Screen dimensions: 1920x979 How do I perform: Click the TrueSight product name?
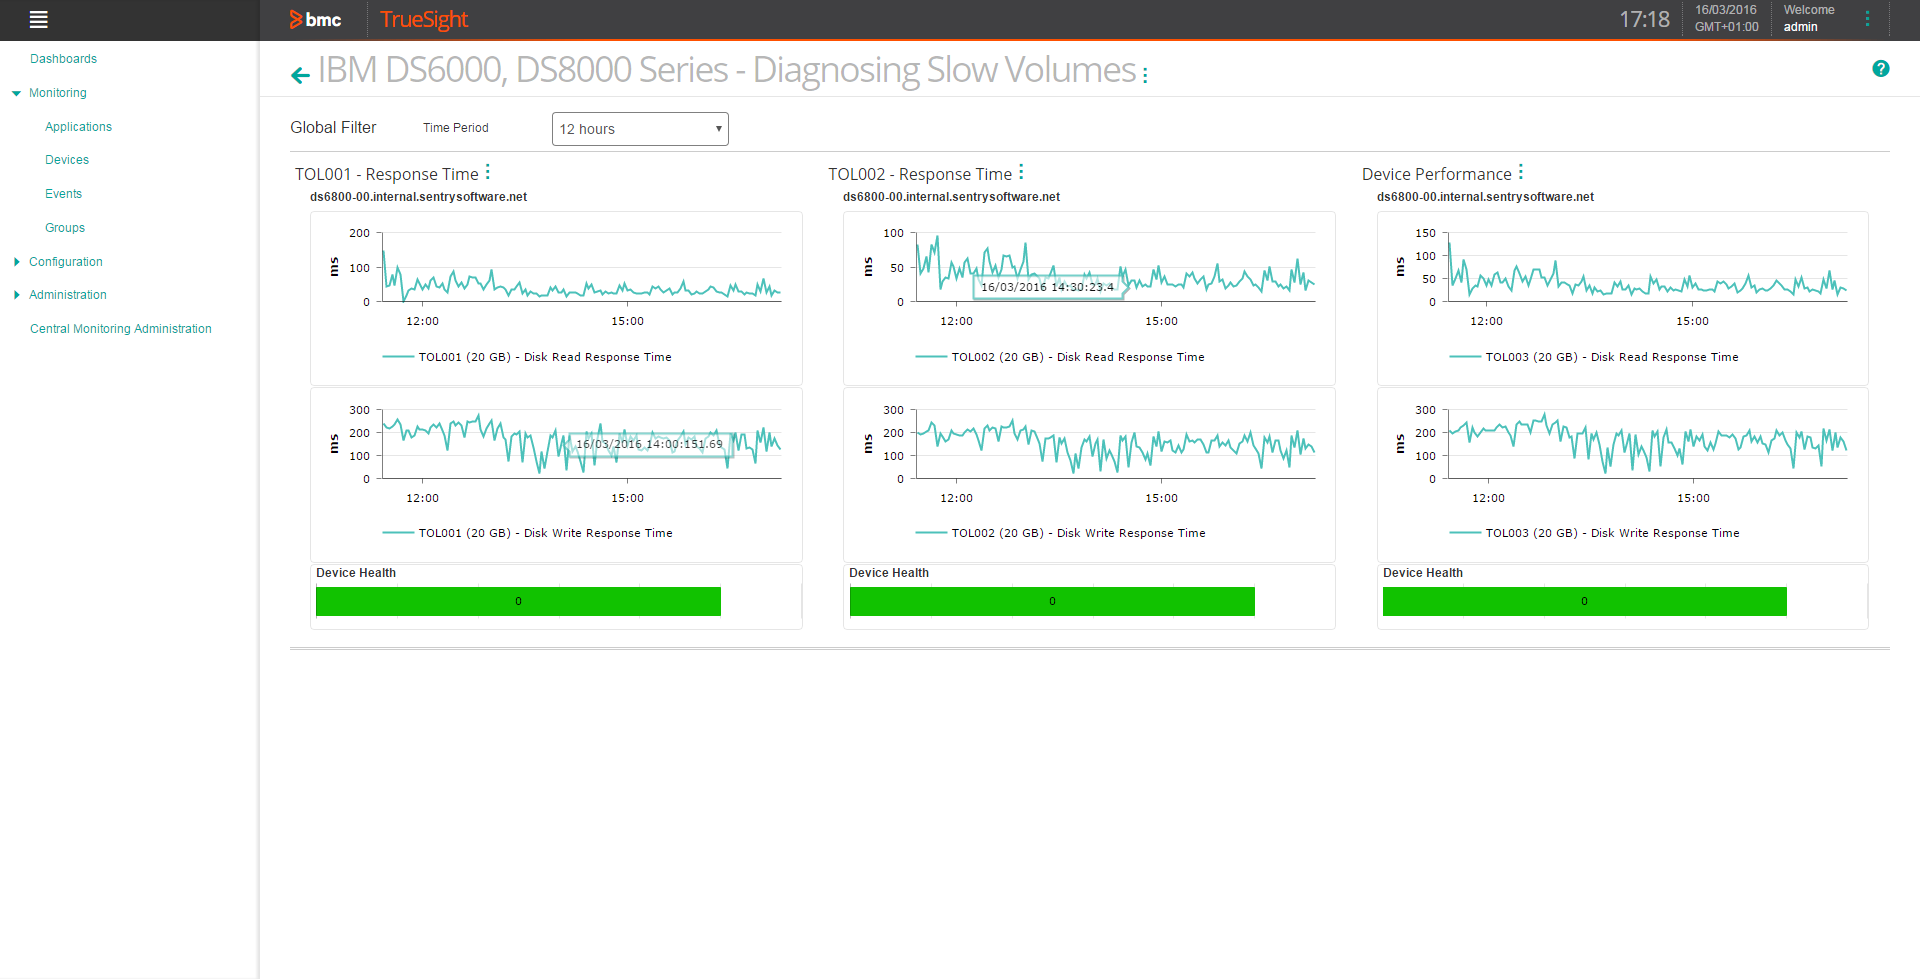[424, 19]
